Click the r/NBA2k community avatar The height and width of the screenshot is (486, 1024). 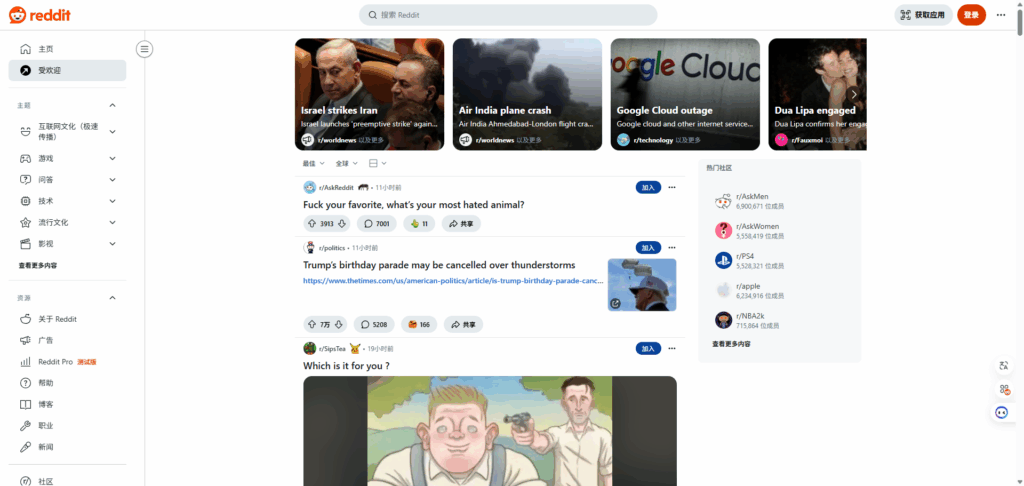click(x=723, y=320)
